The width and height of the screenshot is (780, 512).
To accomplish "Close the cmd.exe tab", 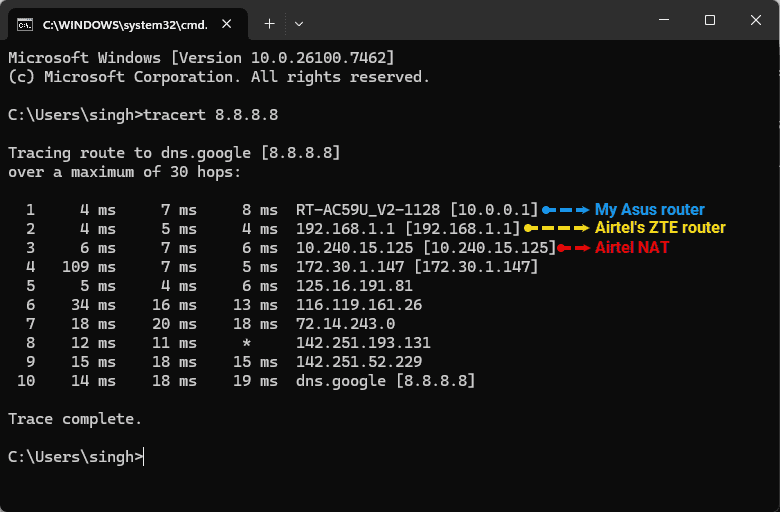I will coord(228,22).
